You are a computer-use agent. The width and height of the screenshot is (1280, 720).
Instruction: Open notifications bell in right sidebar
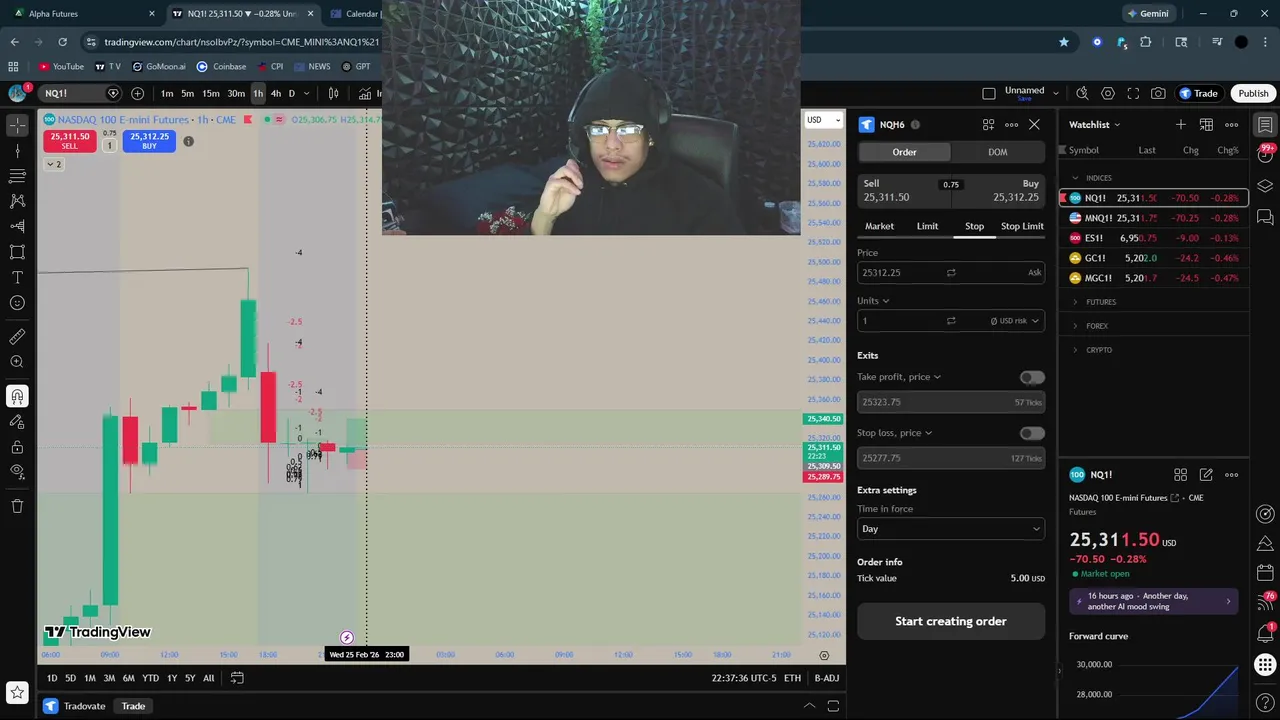pyautogui.click(x=1265, y=634)
